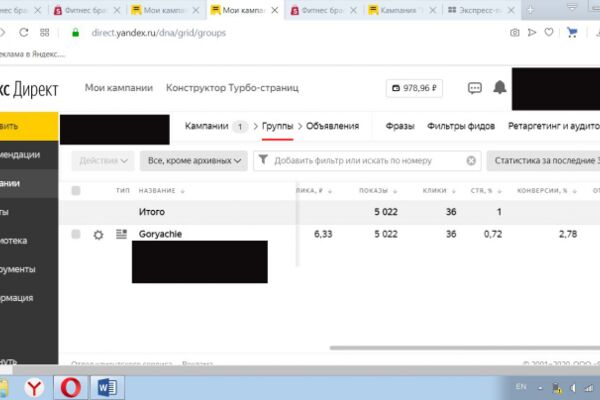Click the address bar URL direct.yandex.ru
600x400 pixels.
point(158,33)
